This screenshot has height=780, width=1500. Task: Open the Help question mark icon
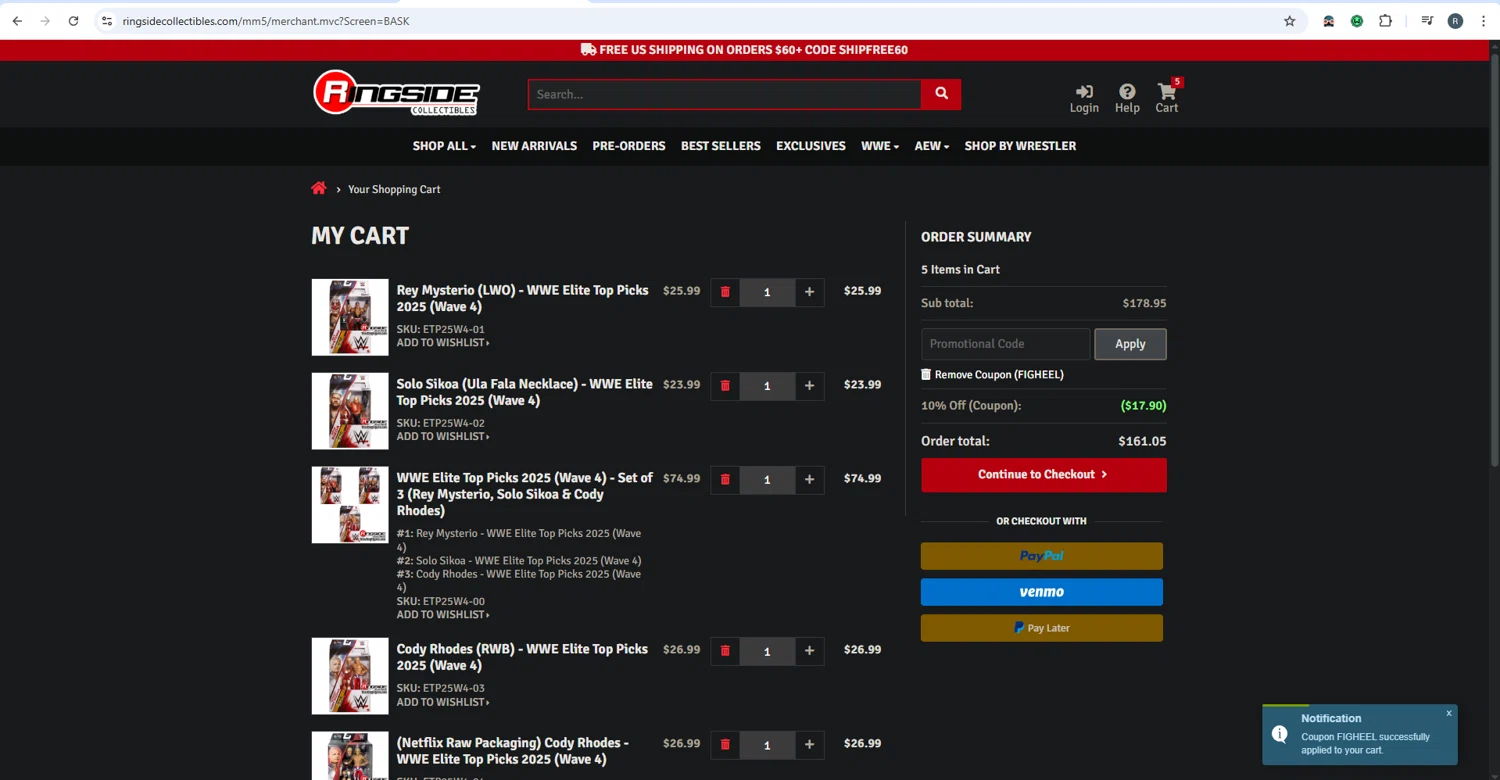tap(1127, 98)
